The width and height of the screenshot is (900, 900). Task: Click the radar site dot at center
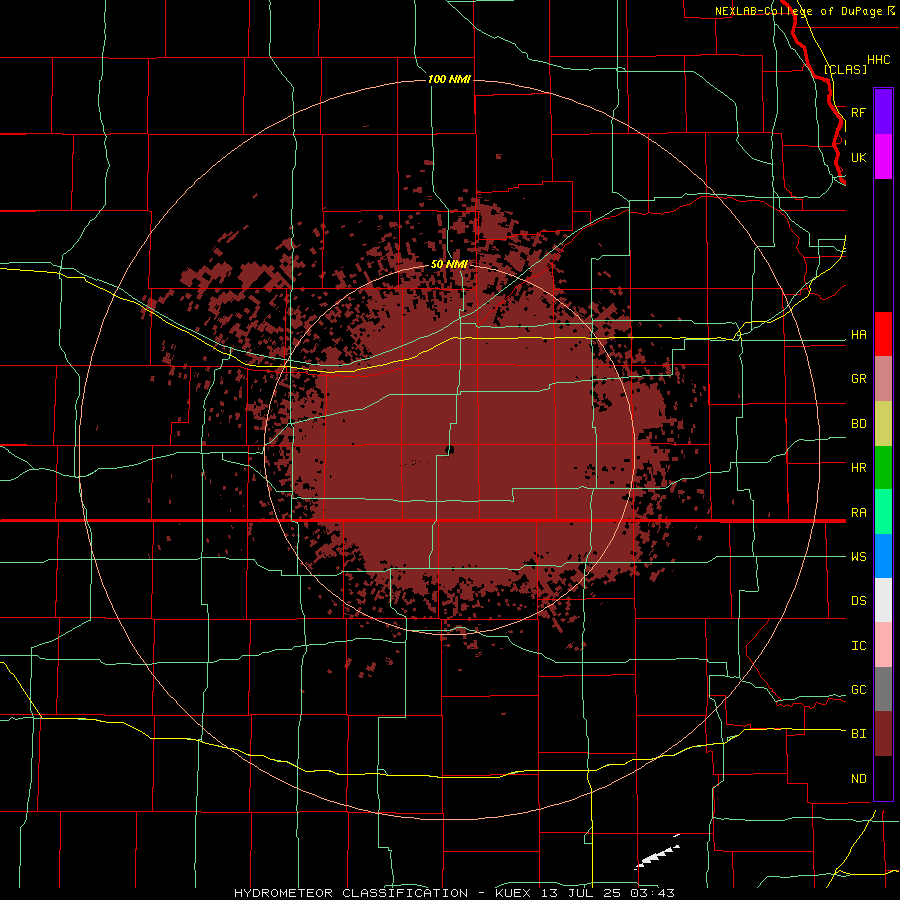point(450,449)
